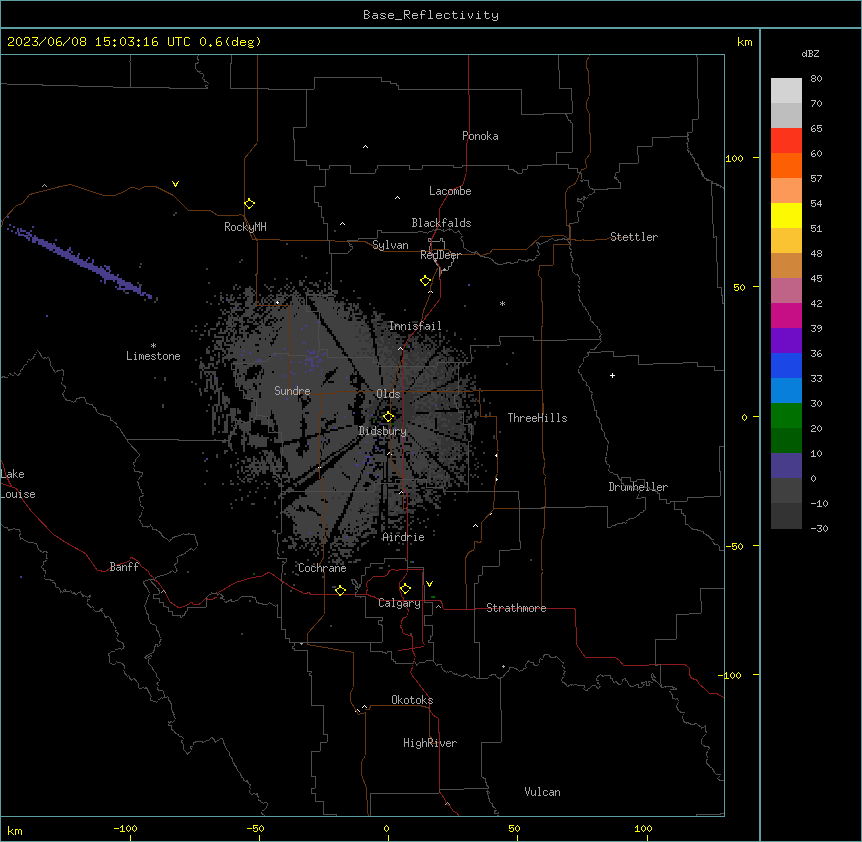This screenshot has height=842, width=862.
Task: Click the HighRiver label
Action: point(430,743)
